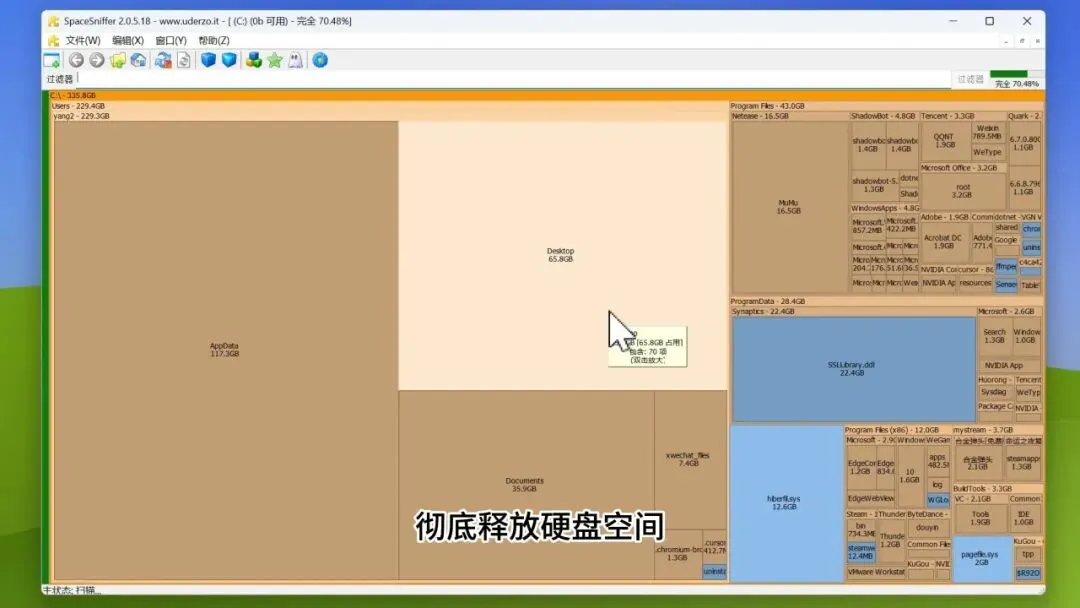The width and height of the screenshot is (1080, 608).
Task: Select the hiberfil.sys 12.6GB file block
Action: pyautogui.click(x=785, y=503)
